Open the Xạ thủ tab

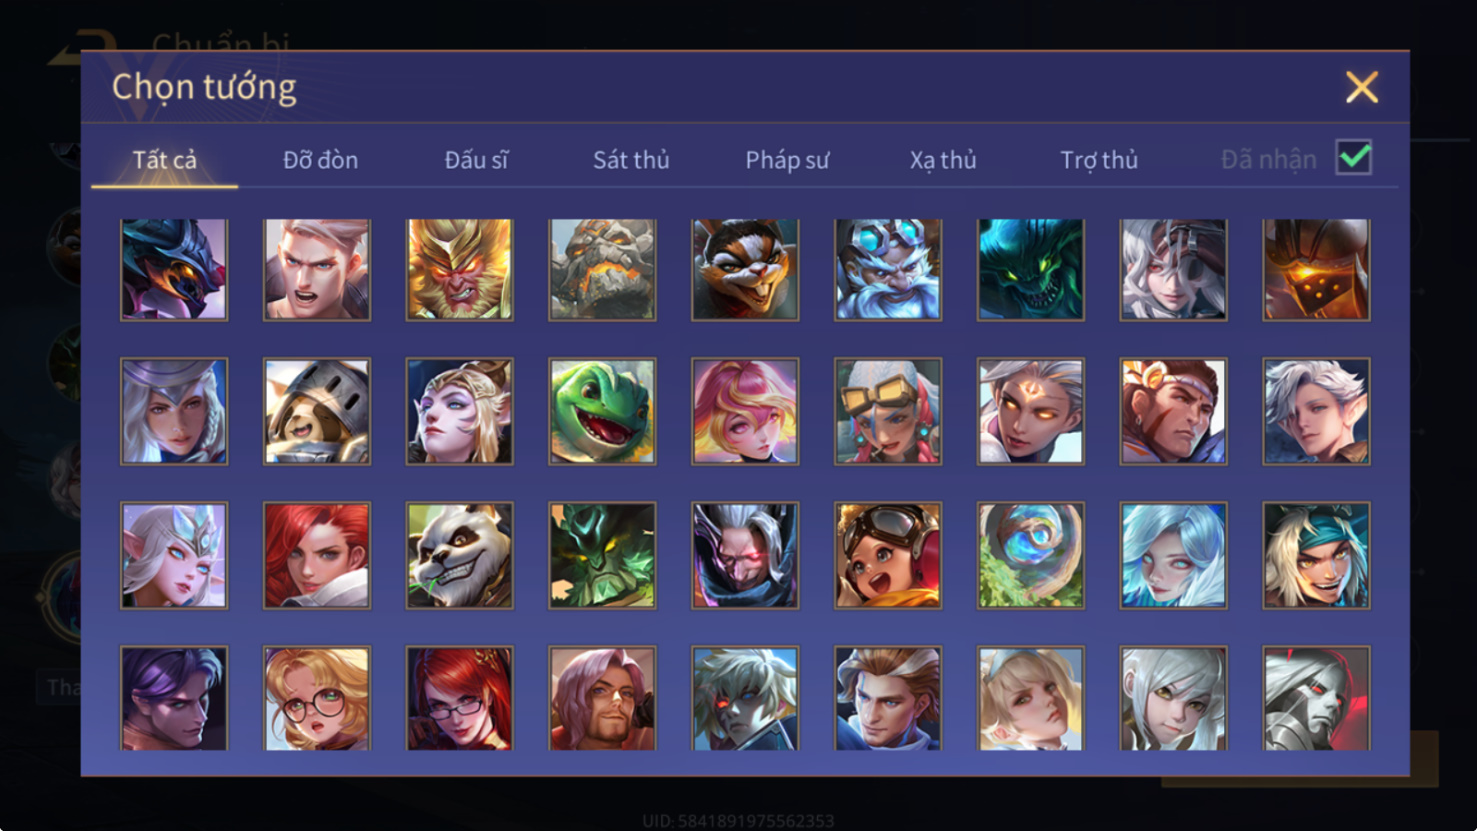coord(943,160)
